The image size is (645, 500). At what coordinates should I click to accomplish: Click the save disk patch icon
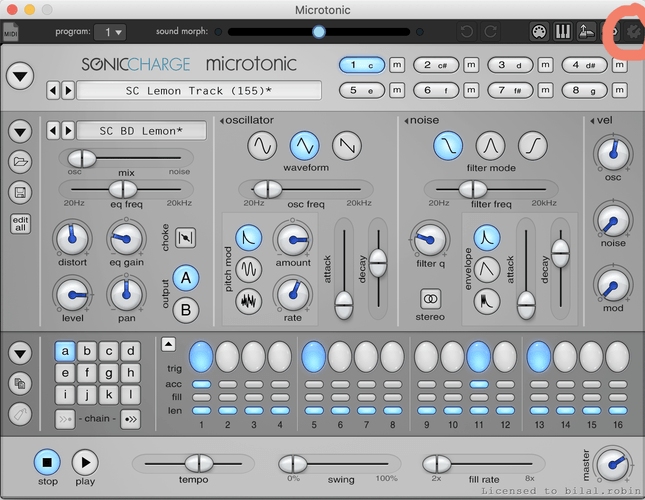click(20, 192)
